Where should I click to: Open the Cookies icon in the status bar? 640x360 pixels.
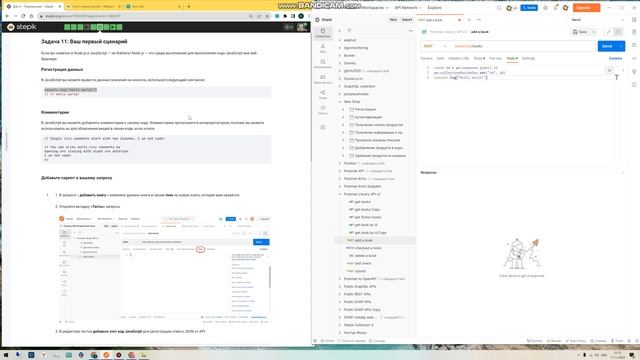pos(598,341)
